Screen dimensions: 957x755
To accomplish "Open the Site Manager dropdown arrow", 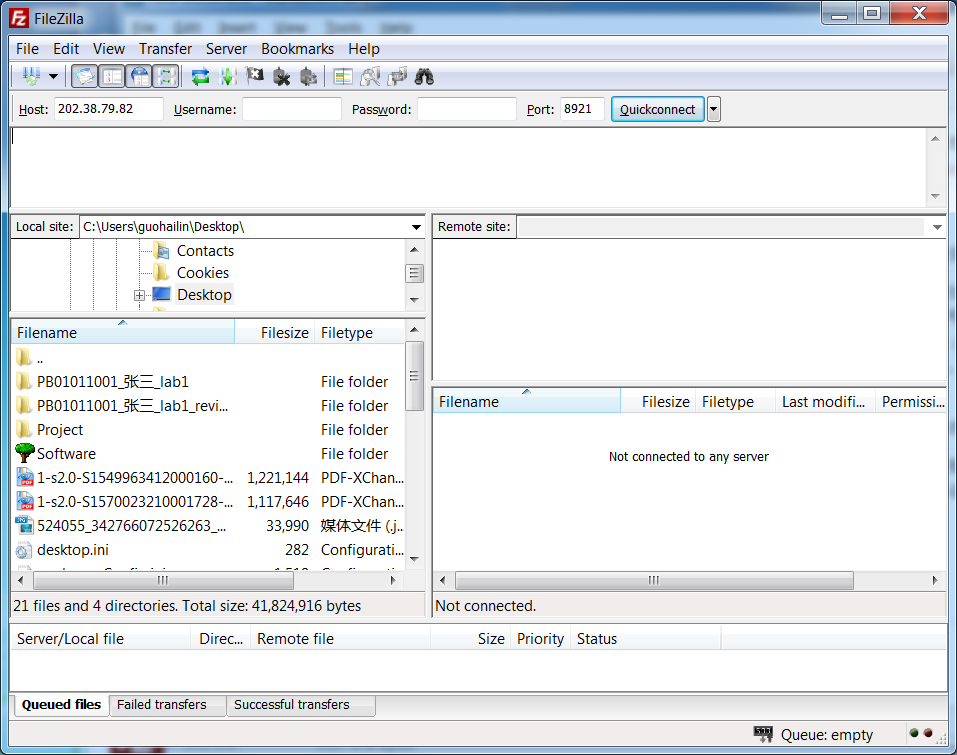I will click(x=54, y=76).
